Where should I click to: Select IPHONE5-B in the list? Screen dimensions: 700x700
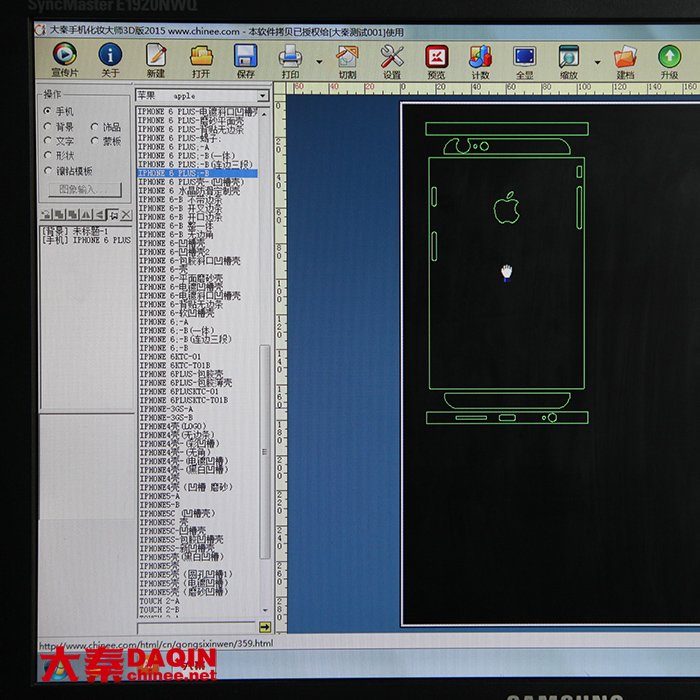pyautogui.click(x=160, y=505)
